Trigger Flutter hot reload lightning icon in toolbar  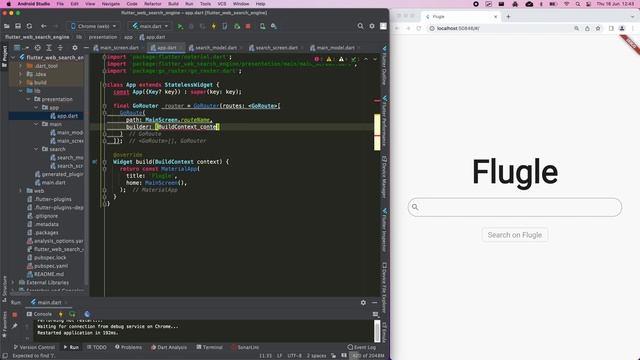[213, 26]
